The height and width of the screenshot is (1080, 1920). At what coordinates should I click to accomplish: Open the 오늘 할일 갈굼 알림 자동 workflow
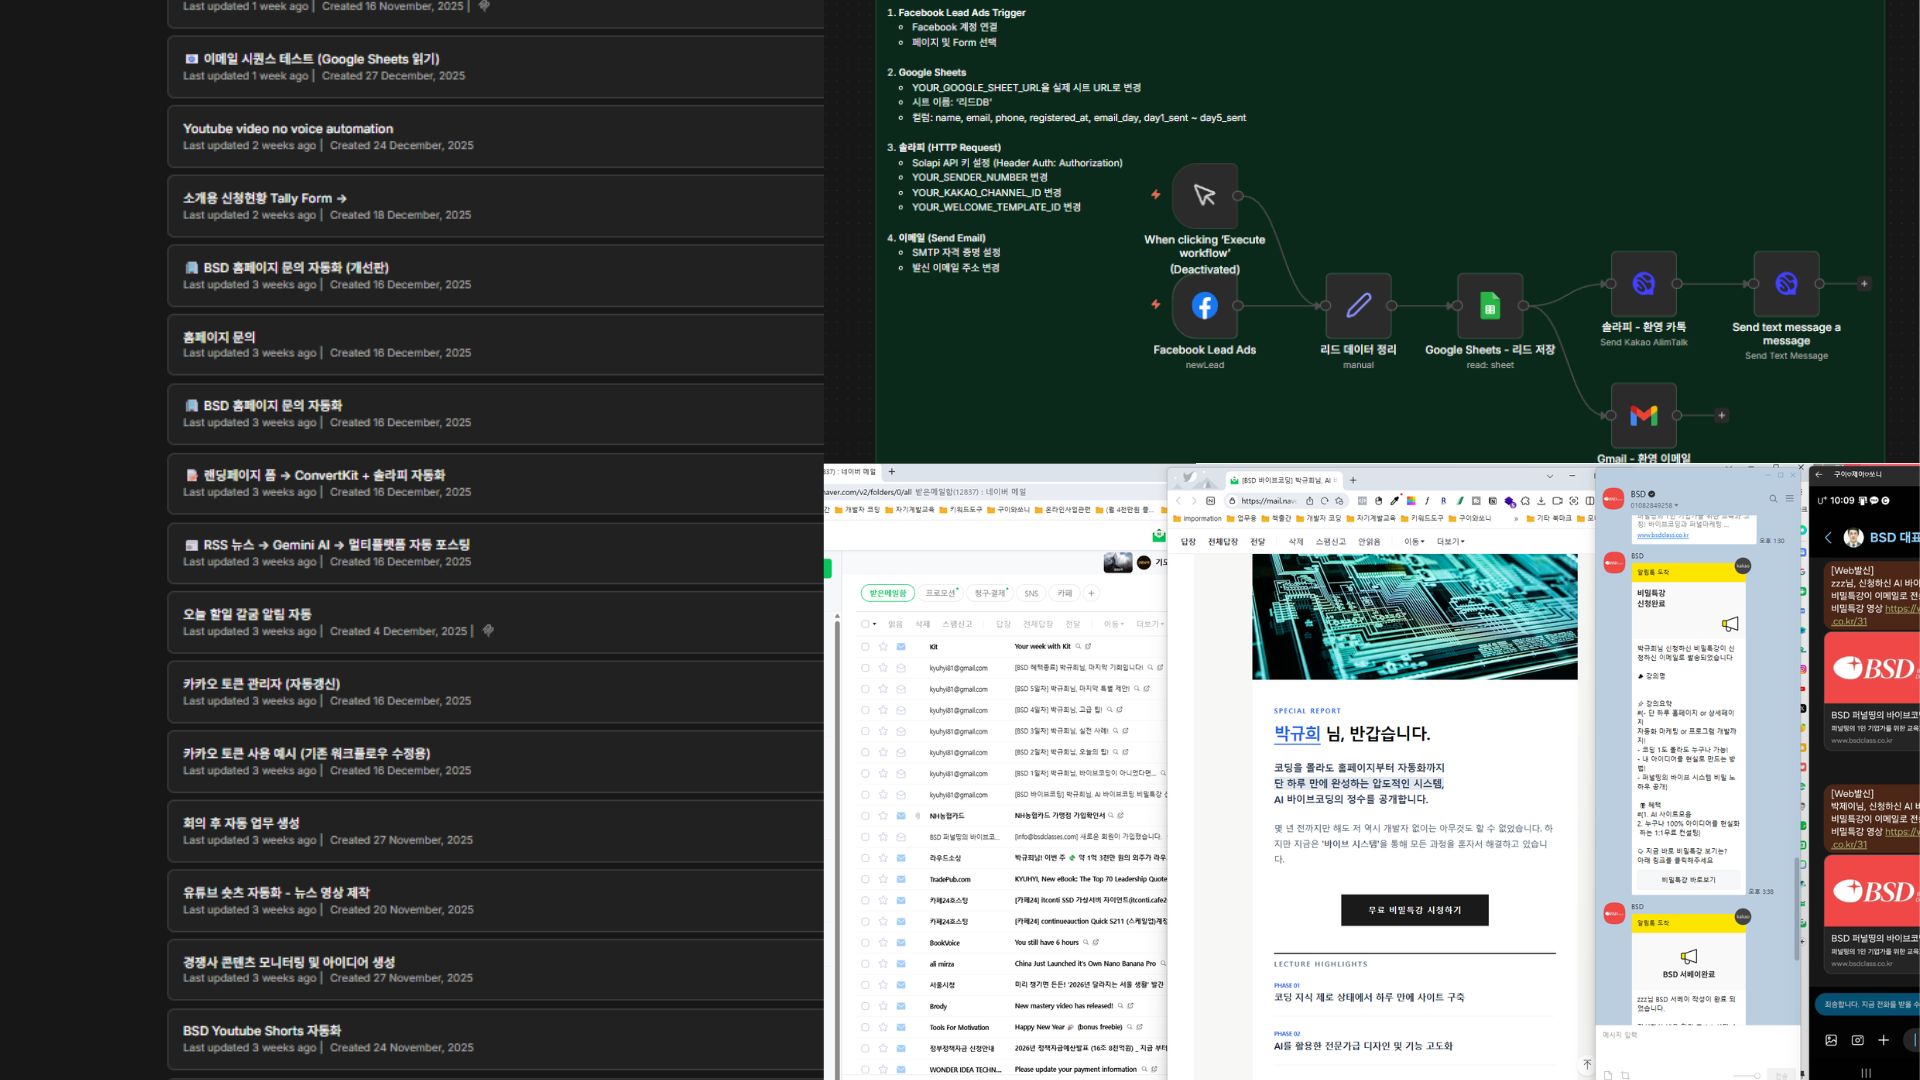point(247,614)
